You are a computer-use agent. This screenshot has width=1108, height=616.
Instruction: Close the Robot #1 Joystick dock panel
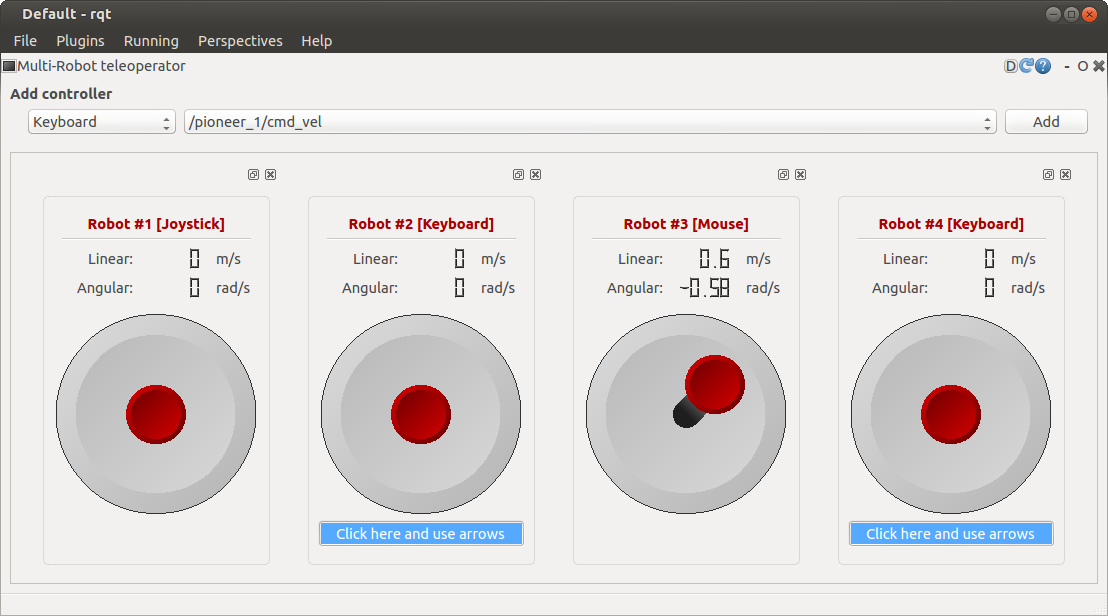coord(270,174)
